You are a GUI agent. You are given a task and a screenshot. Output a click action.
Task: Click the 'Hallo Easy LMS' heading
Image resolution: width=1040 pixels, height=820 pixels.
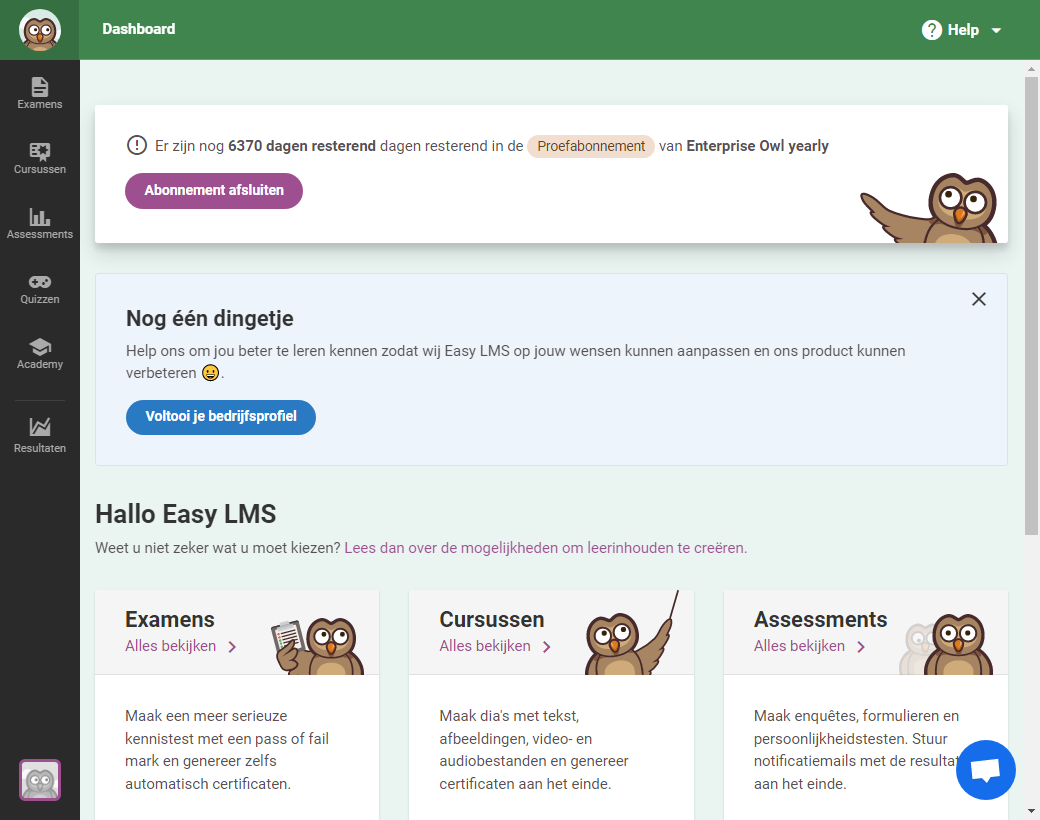coord(186,514)
